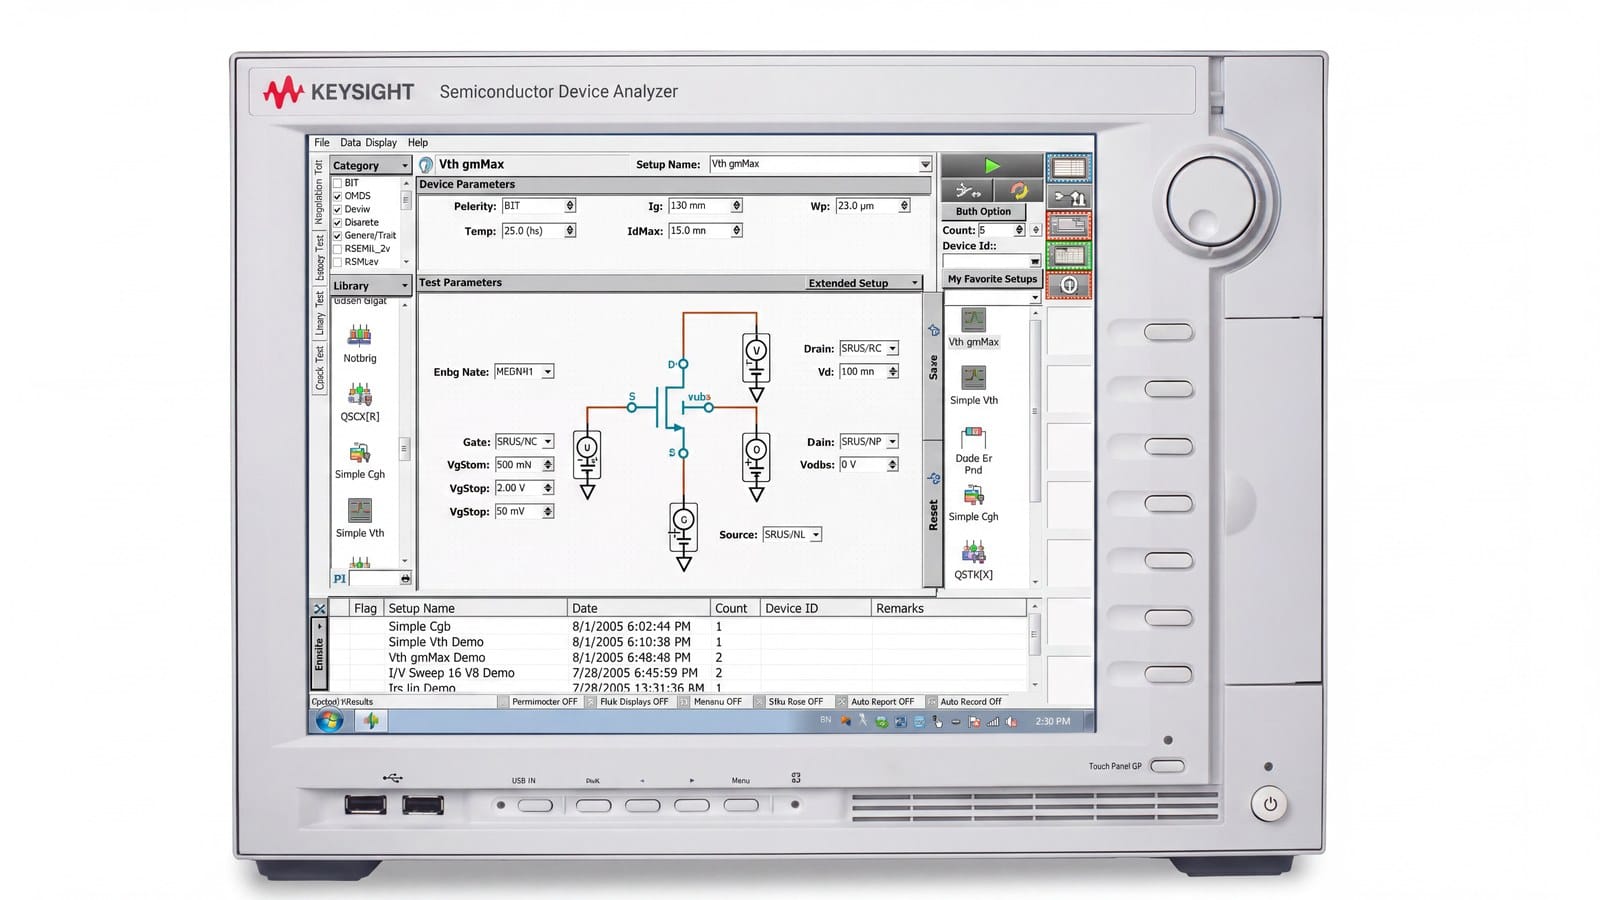Click the lightbulb icon beside Vth gmMax title

[x=426, y=165]
